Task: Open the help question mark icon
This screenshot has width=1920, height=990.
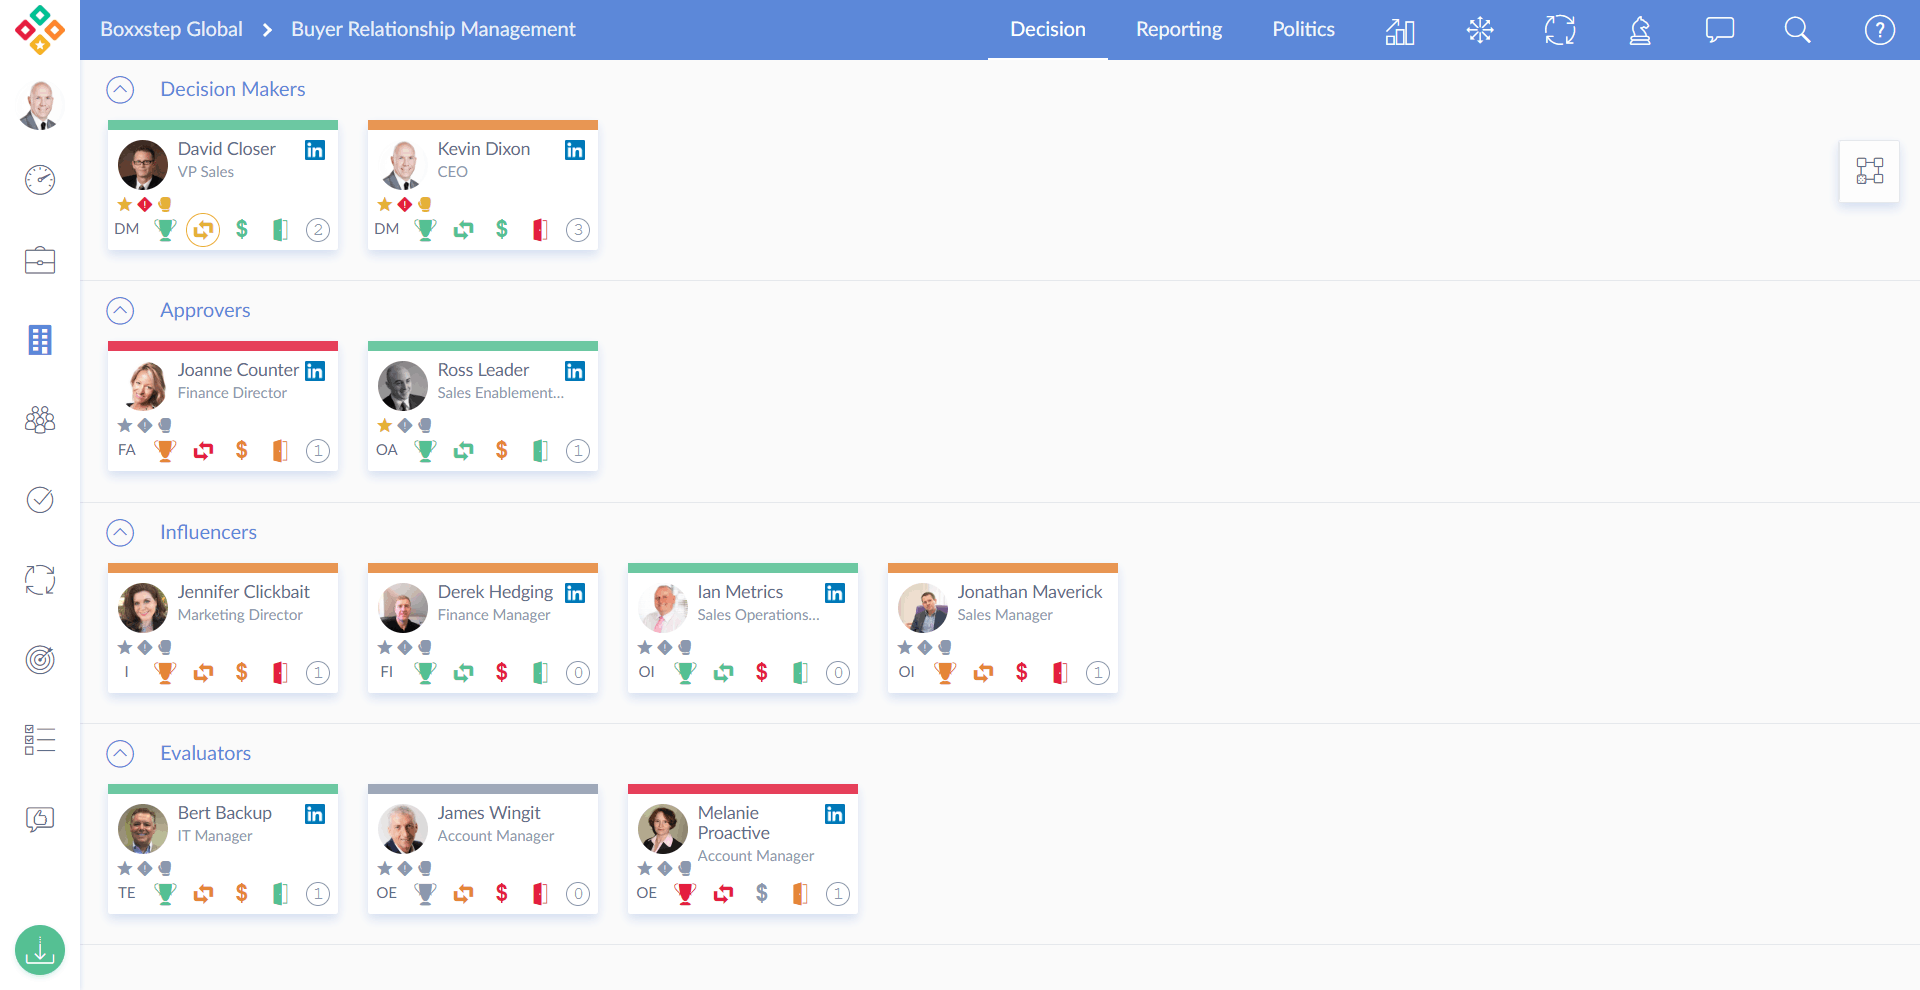Action: pos(1879,30)
